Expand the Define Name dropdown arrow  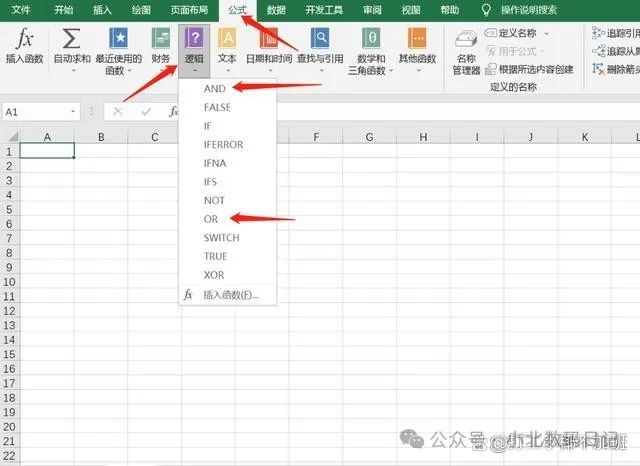(x=546, y=33)
